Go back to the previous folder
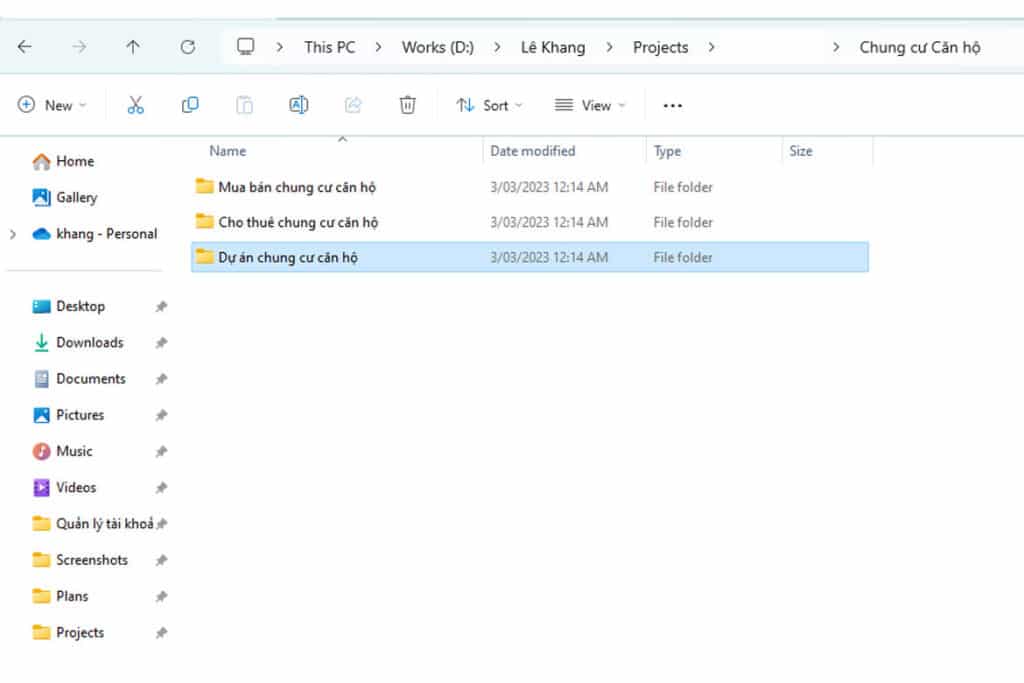 tap(25, 47)
